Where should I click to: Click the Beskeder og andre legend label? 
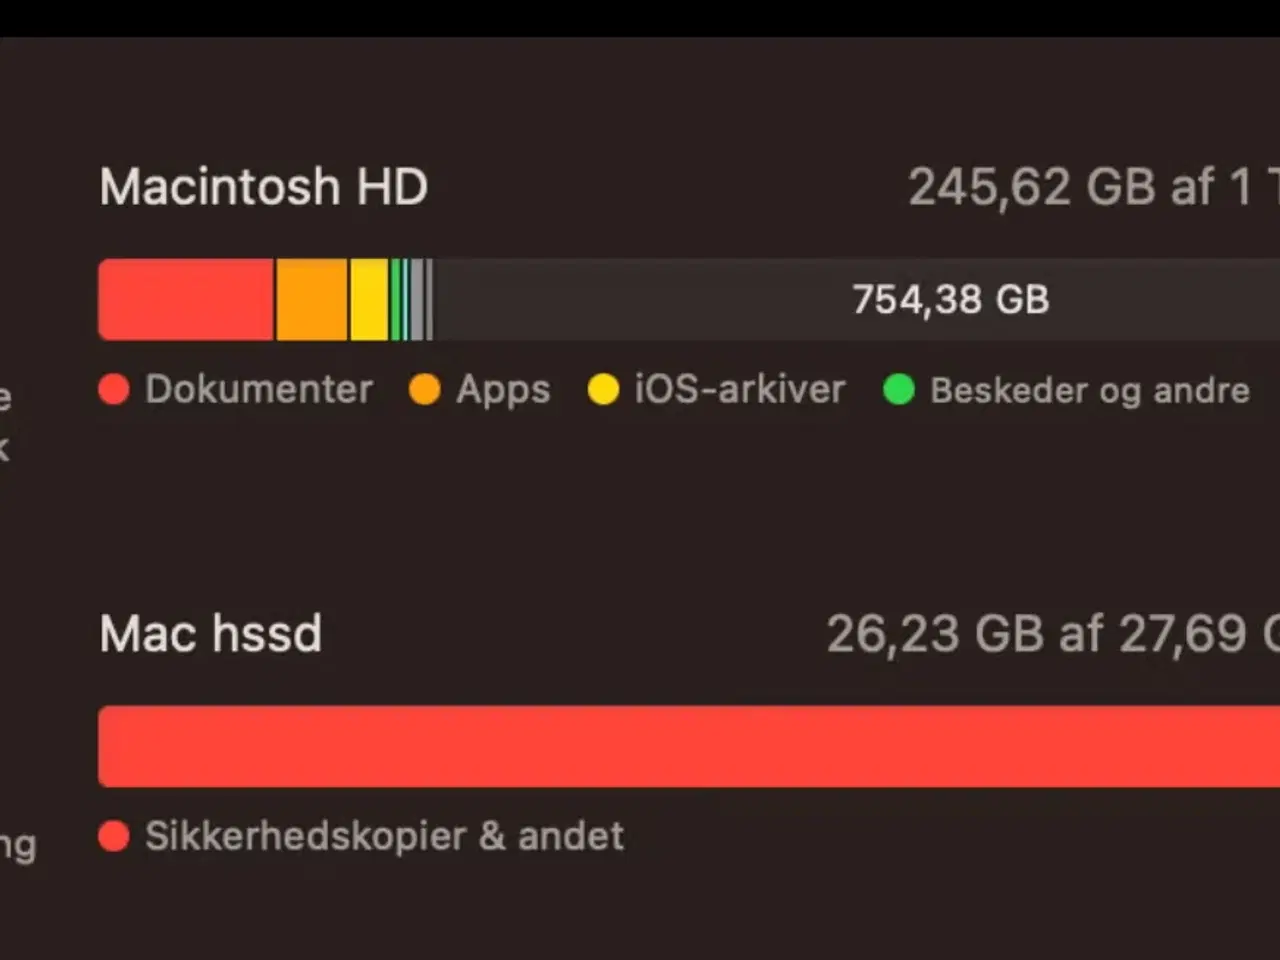point(1090,390)
